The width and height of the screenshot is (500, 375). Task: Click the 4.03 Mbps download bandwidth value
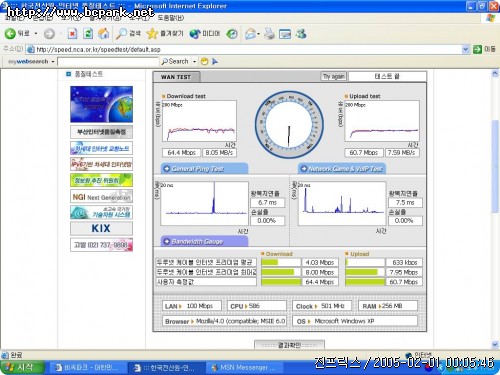(x=320, y=263)
